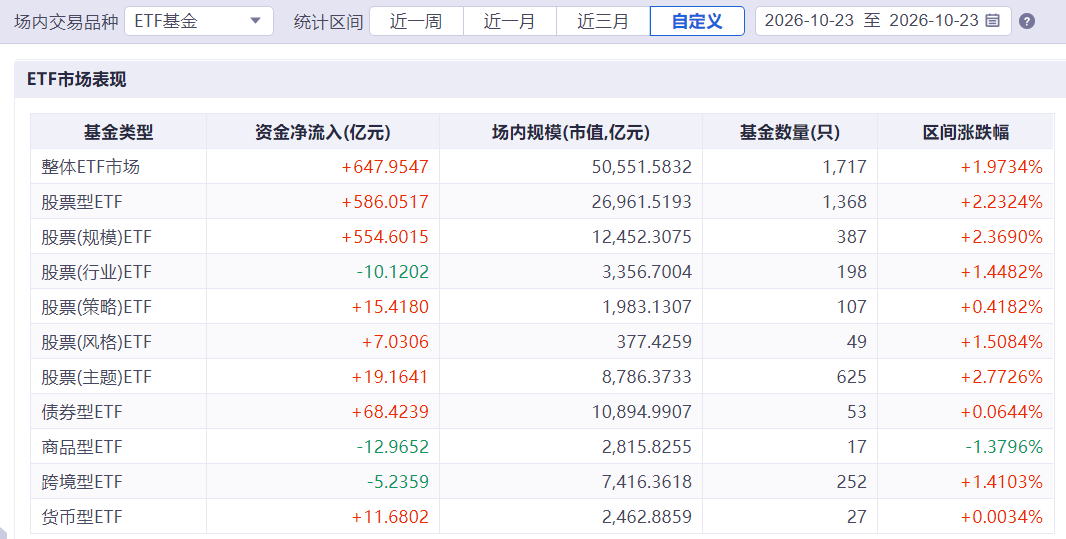Click the 资金净流入(亿元) column header
1066x539 pixels.
point(323,132)
